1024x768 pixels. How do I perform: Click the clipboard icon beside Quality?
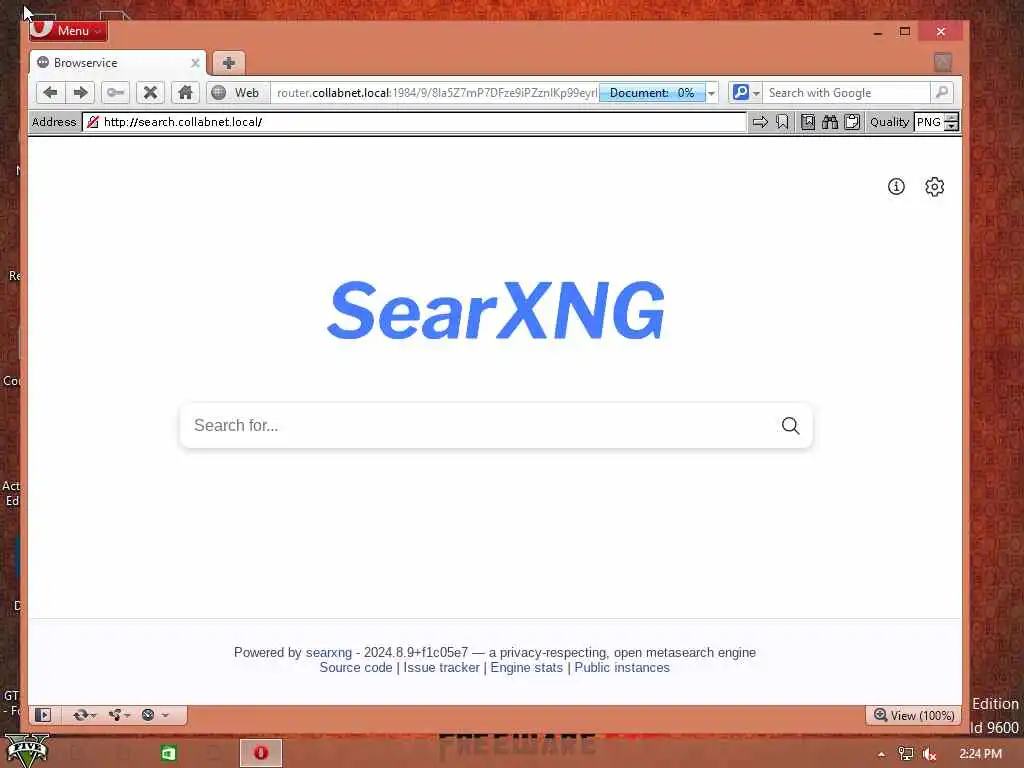point(852,122)
